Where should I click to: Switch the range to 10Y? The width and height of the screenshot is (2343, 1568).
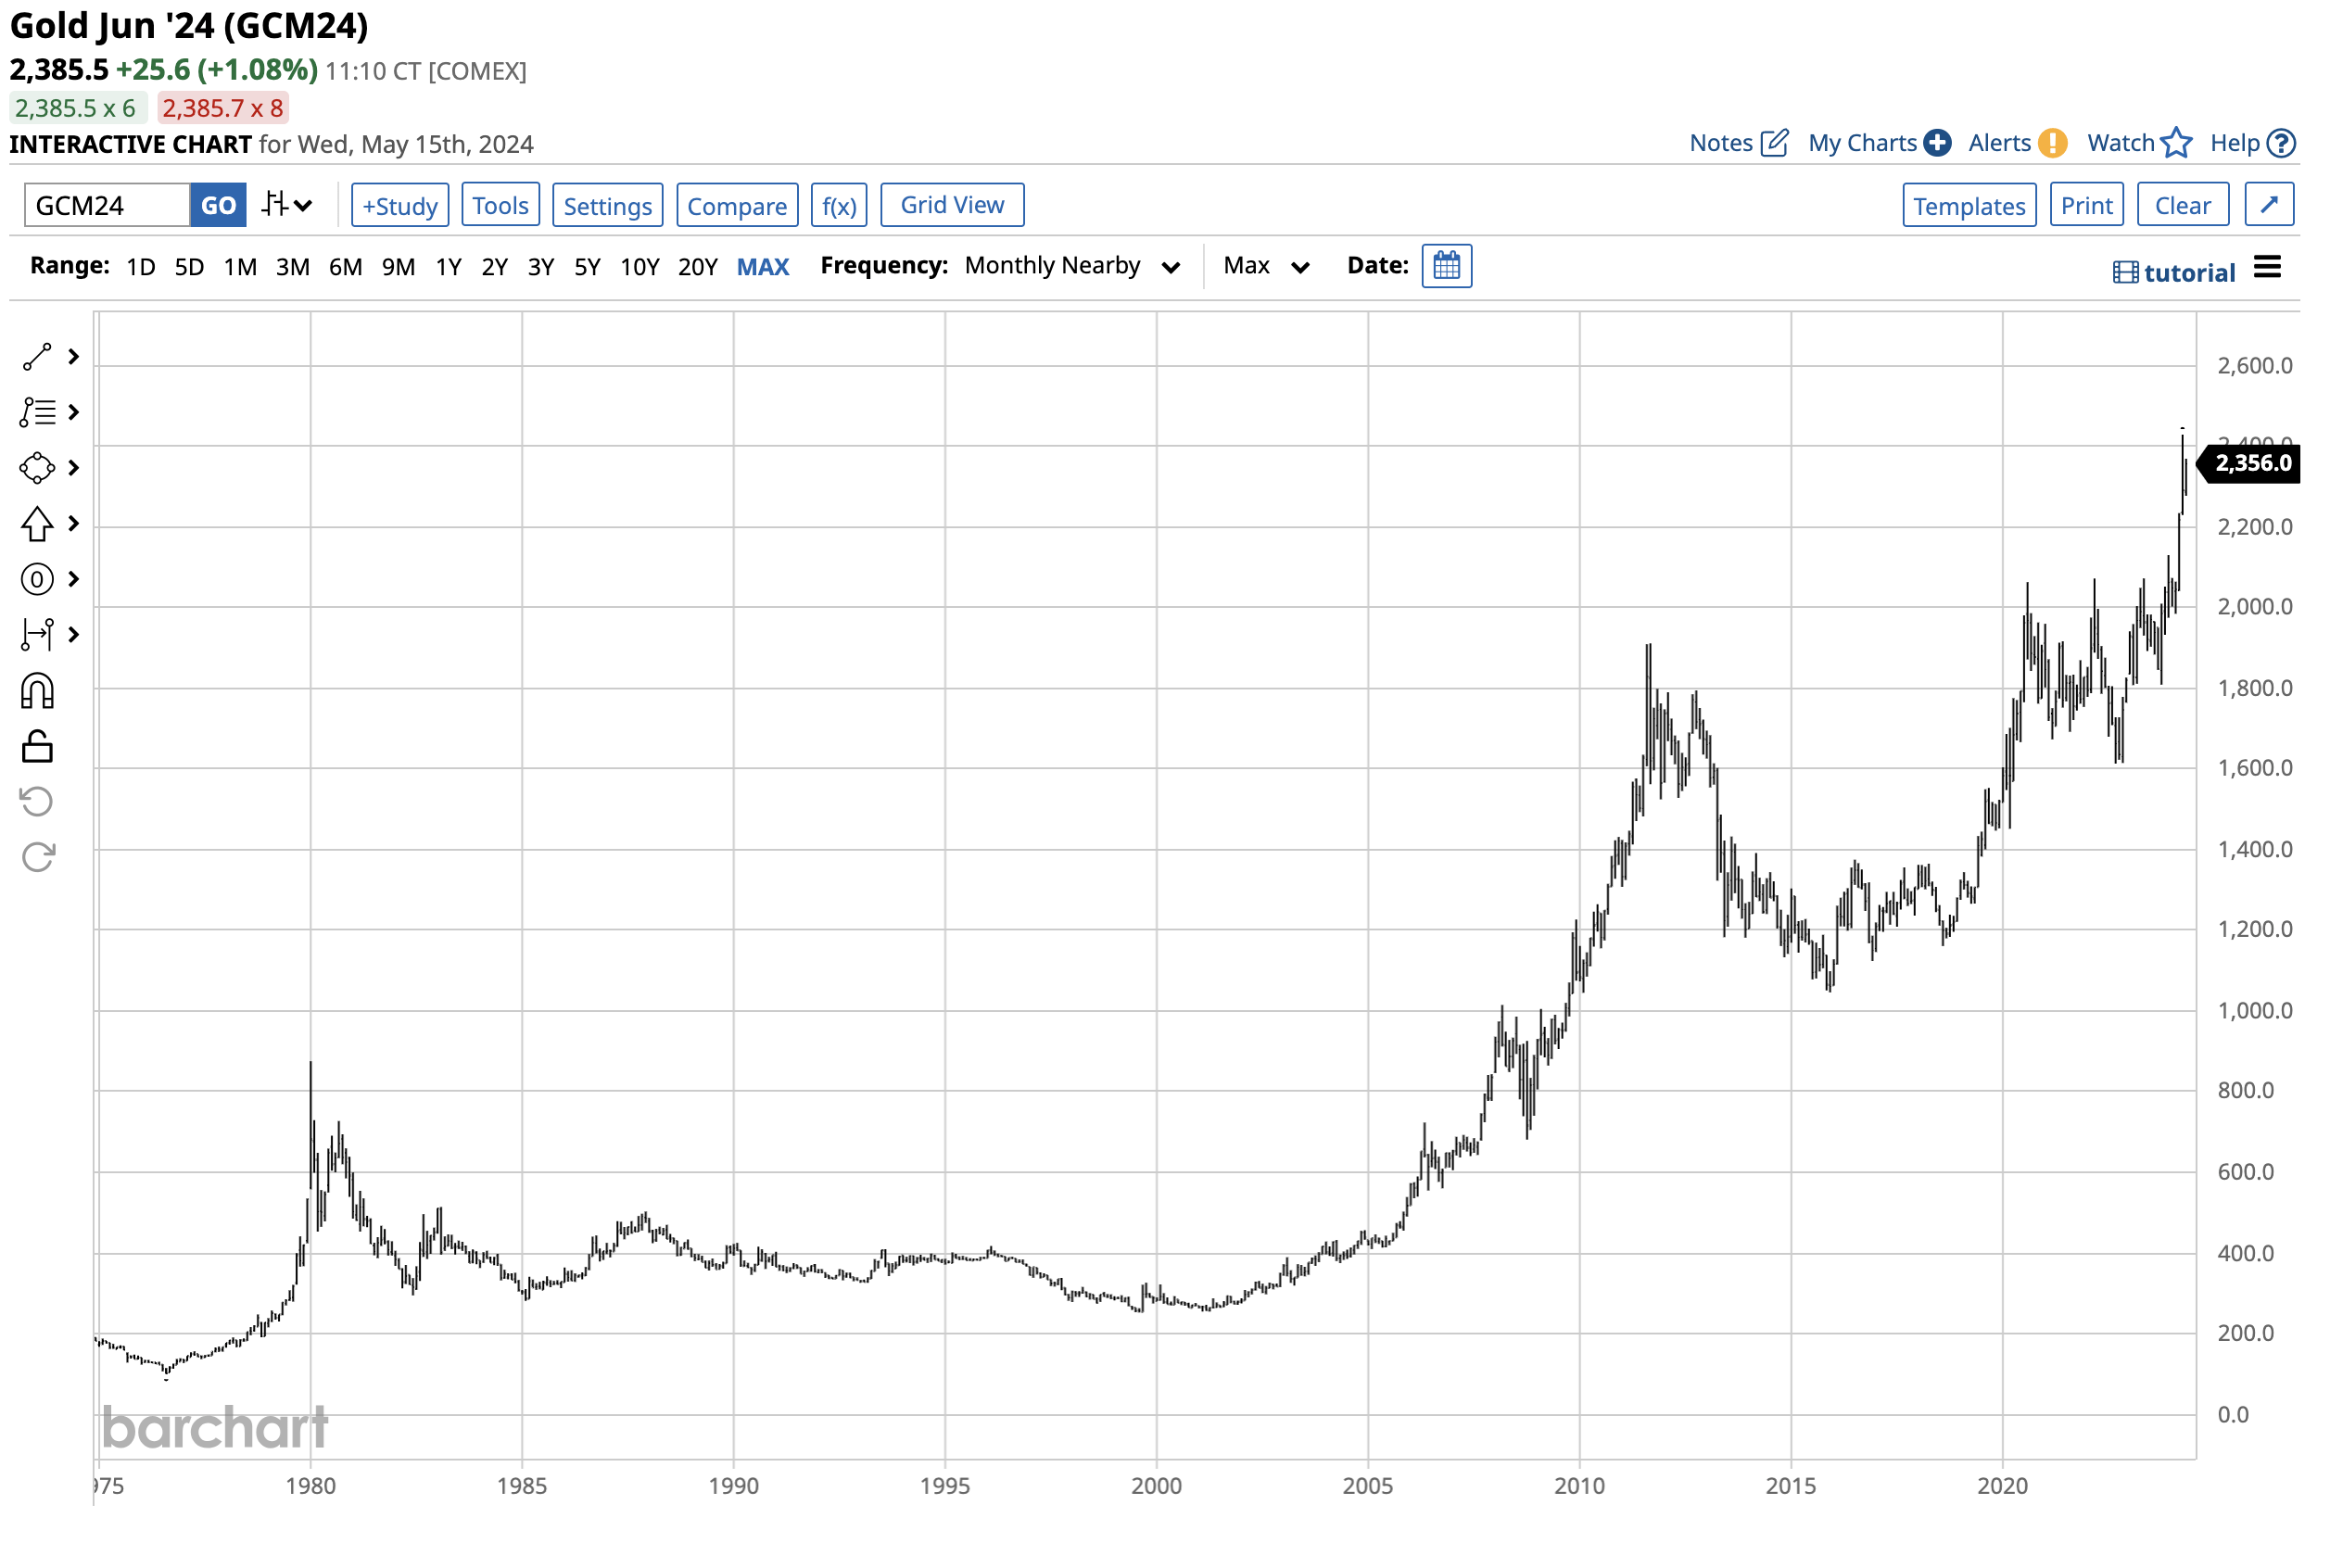[x=639, y=266]
